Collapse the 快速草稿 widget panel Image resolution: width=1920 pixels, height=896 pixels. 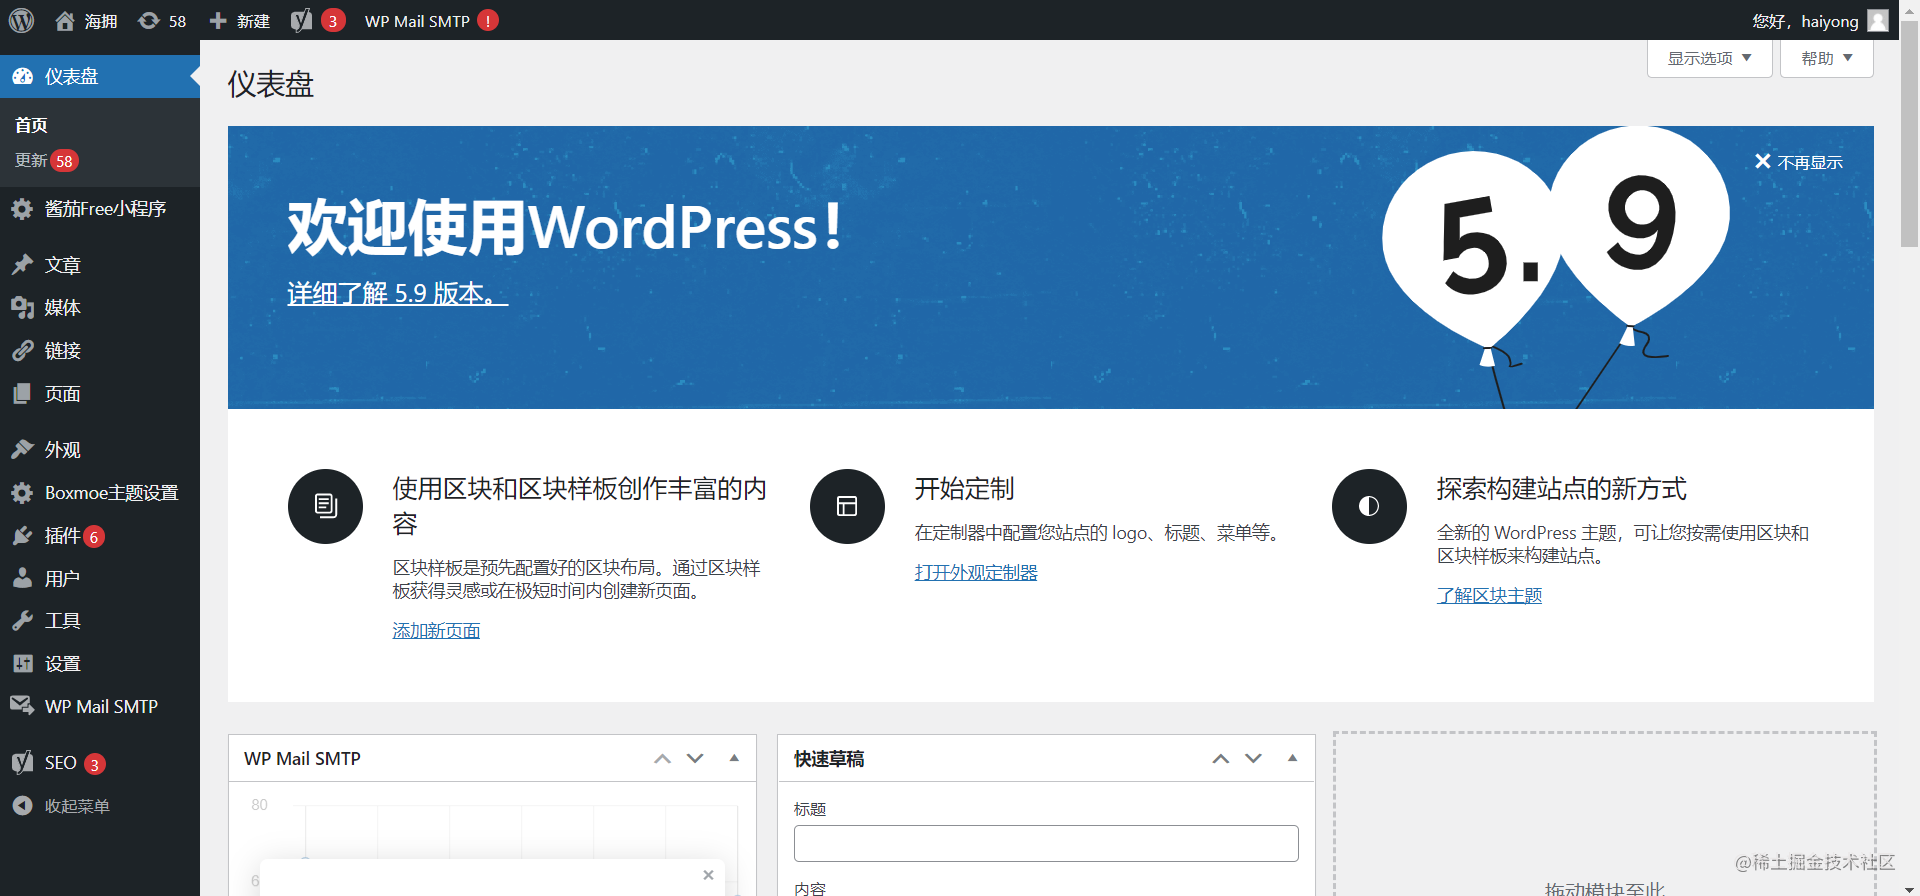(x=1292, y=759)
